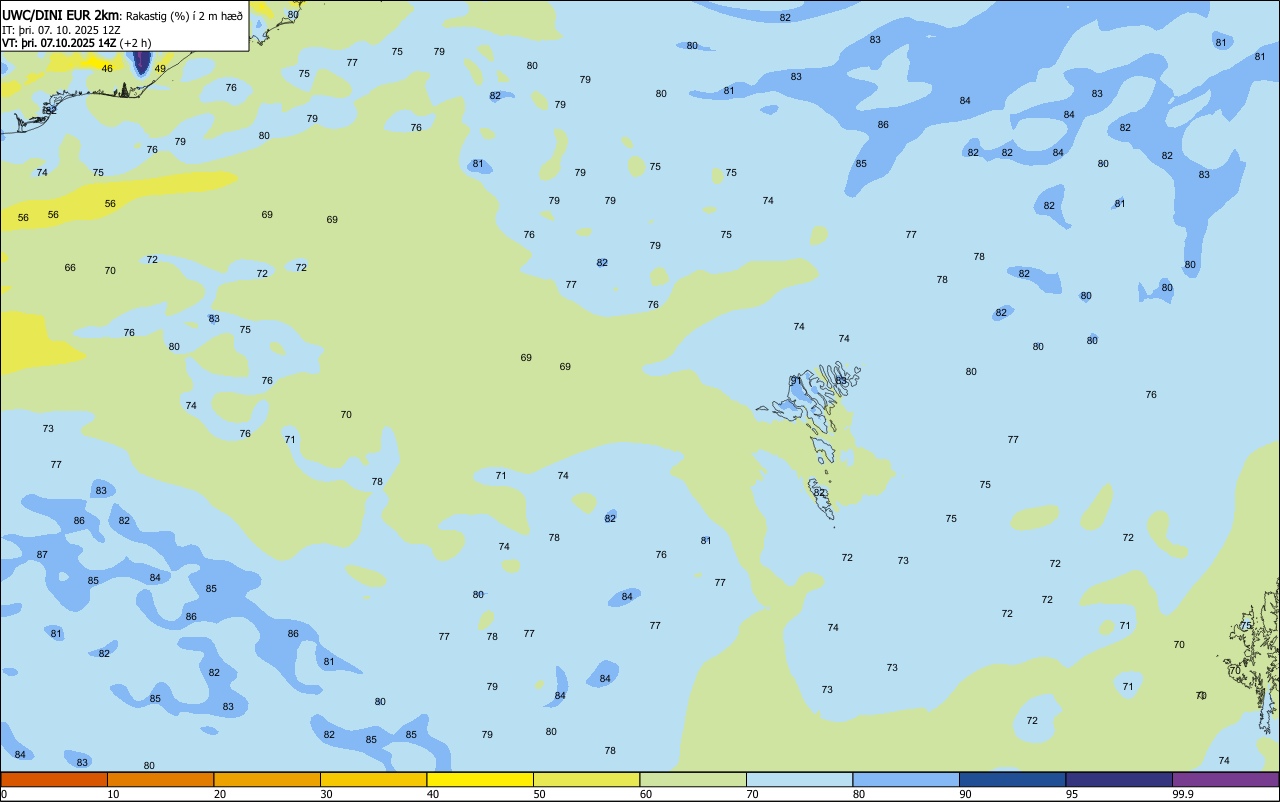Click the legend tick label "90"
The width and height of the screenshot is (1280, 802).
pos(965,794)
